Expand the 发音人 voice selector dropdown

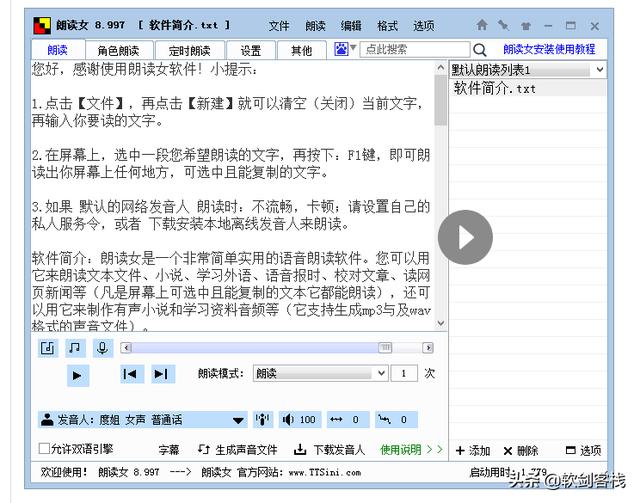click(x=238, y=420)
